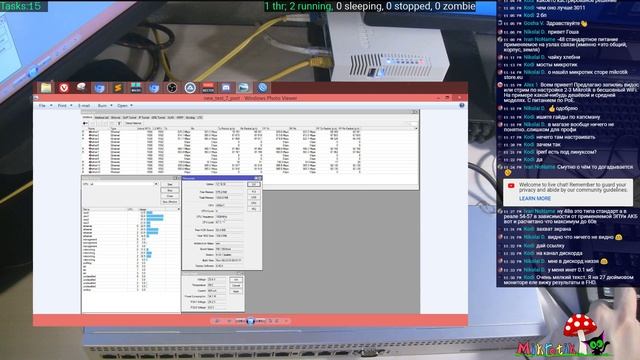Launch Vivaldi browser from the taskbar
Image resolution: width=640 pixels, height=360 pixels.
pyautogui.click(x=64, y=88)
